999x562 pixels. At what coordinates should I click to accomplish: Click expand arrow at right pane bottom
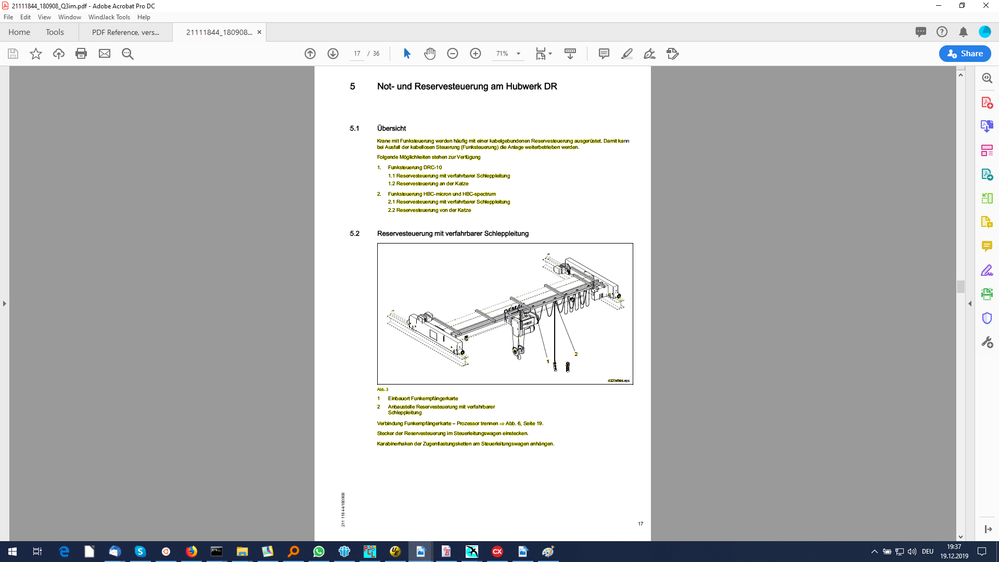point(988,529)
